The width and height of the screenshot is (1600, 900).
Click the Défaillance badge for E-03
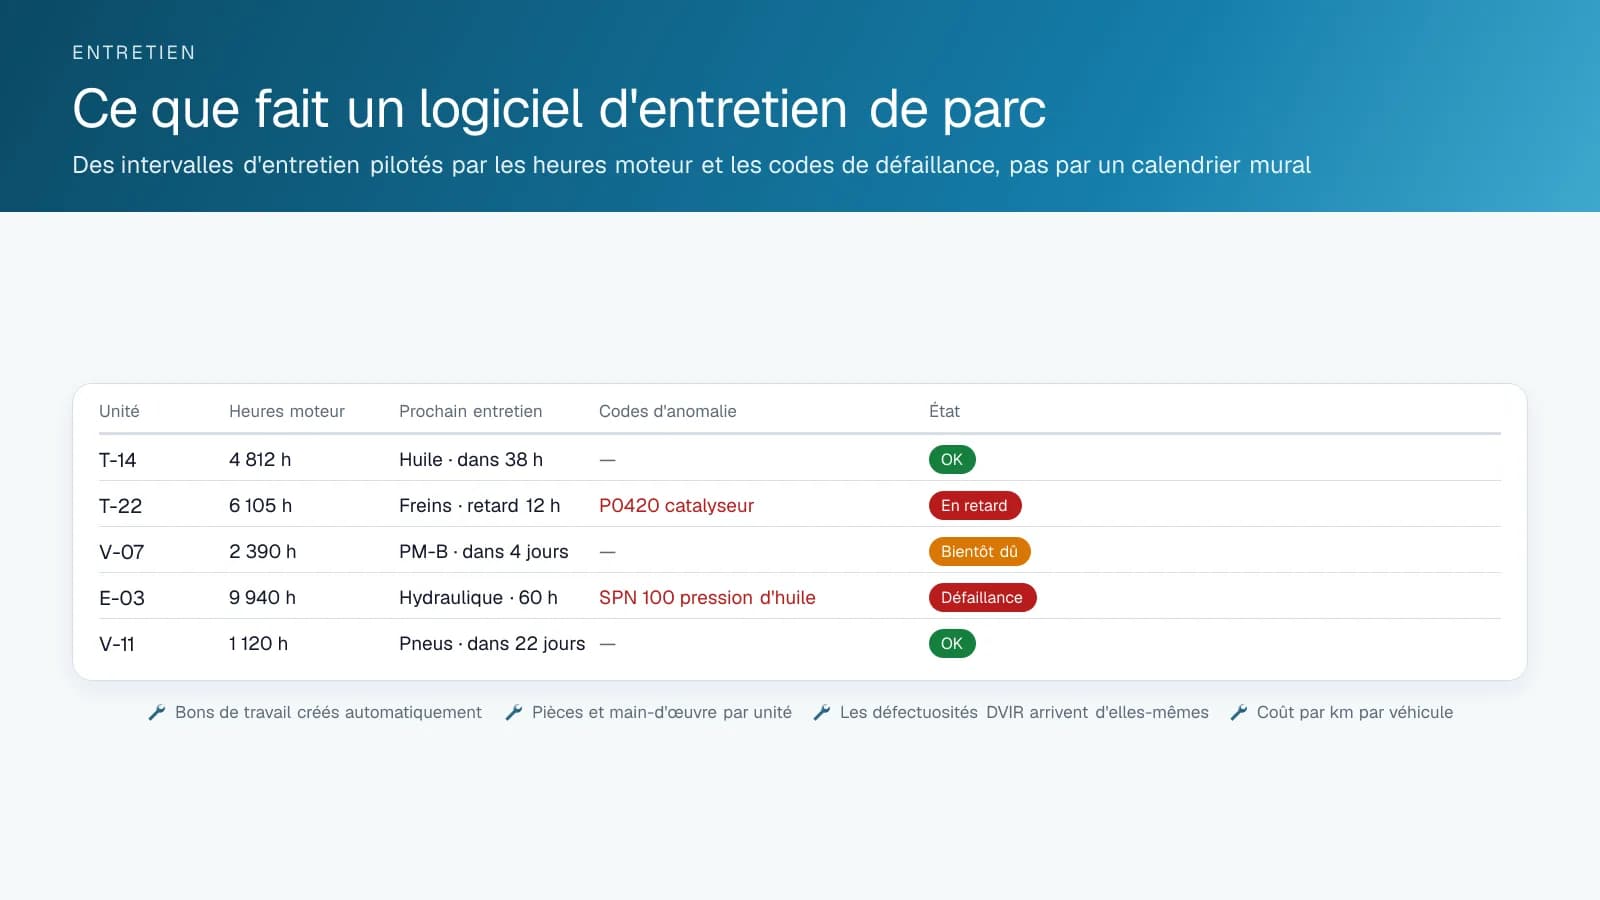[983, 598]
